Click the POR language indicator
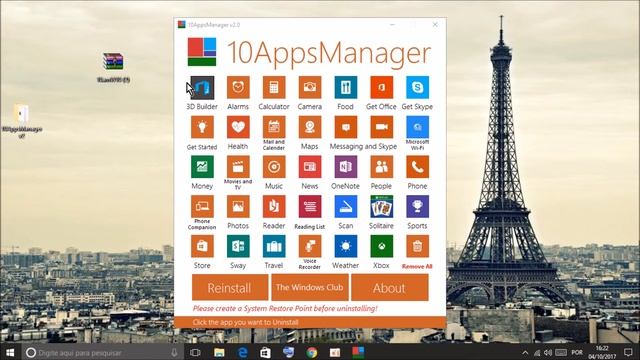Screen dimensions: 640x360 [x=577, y=352]
